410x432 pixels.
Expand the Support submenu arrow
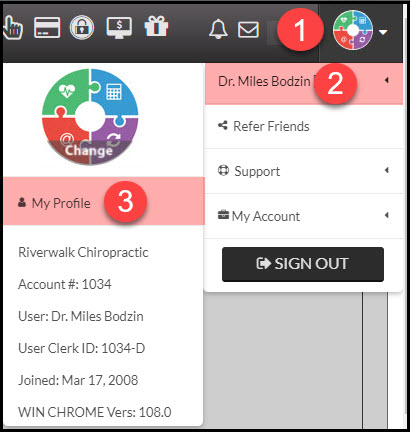[387, 170]
